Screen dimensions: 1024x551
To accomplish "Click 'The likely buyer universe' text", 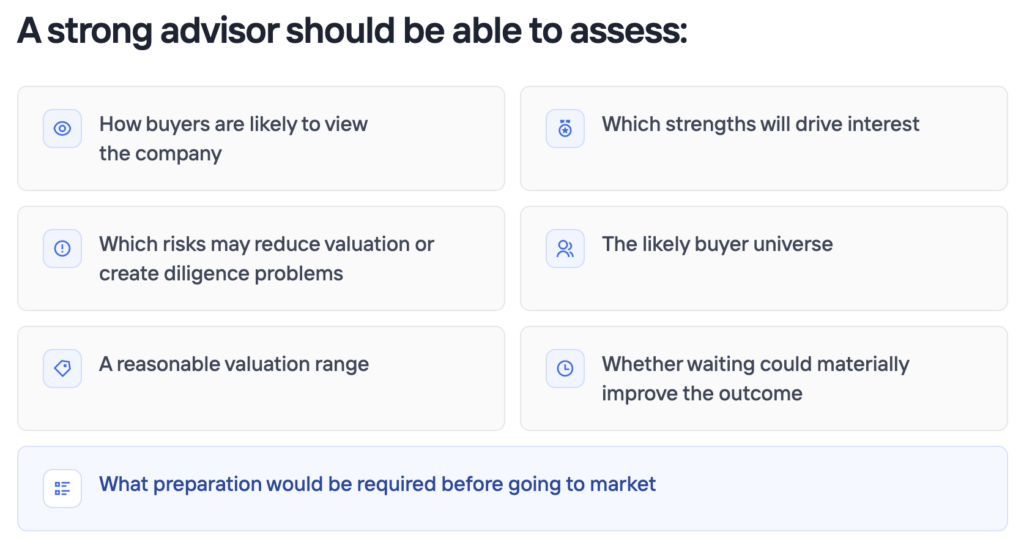I will pos(717,244).
